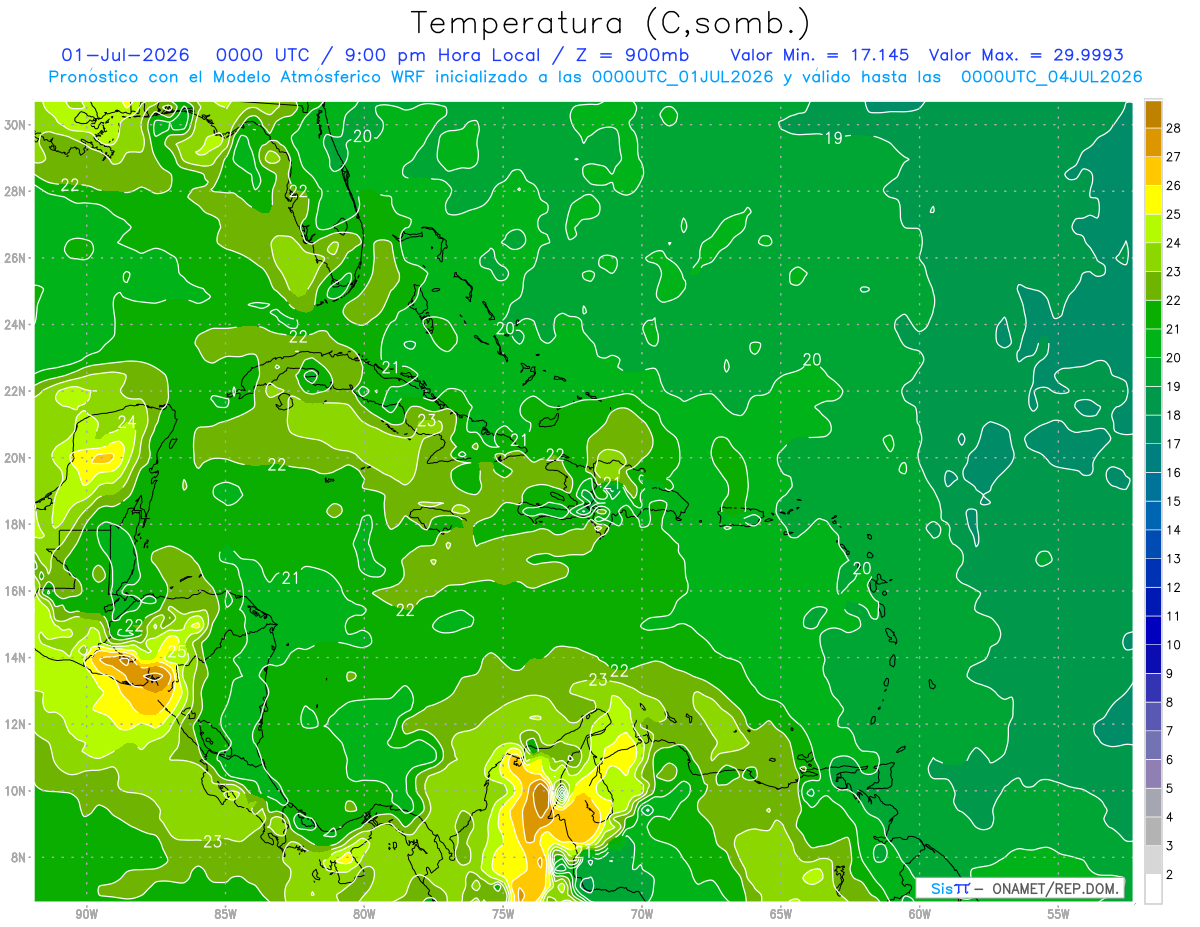
Task: Click the 'Valor Min. = 17.145' readout
Action: coord(819,55)
